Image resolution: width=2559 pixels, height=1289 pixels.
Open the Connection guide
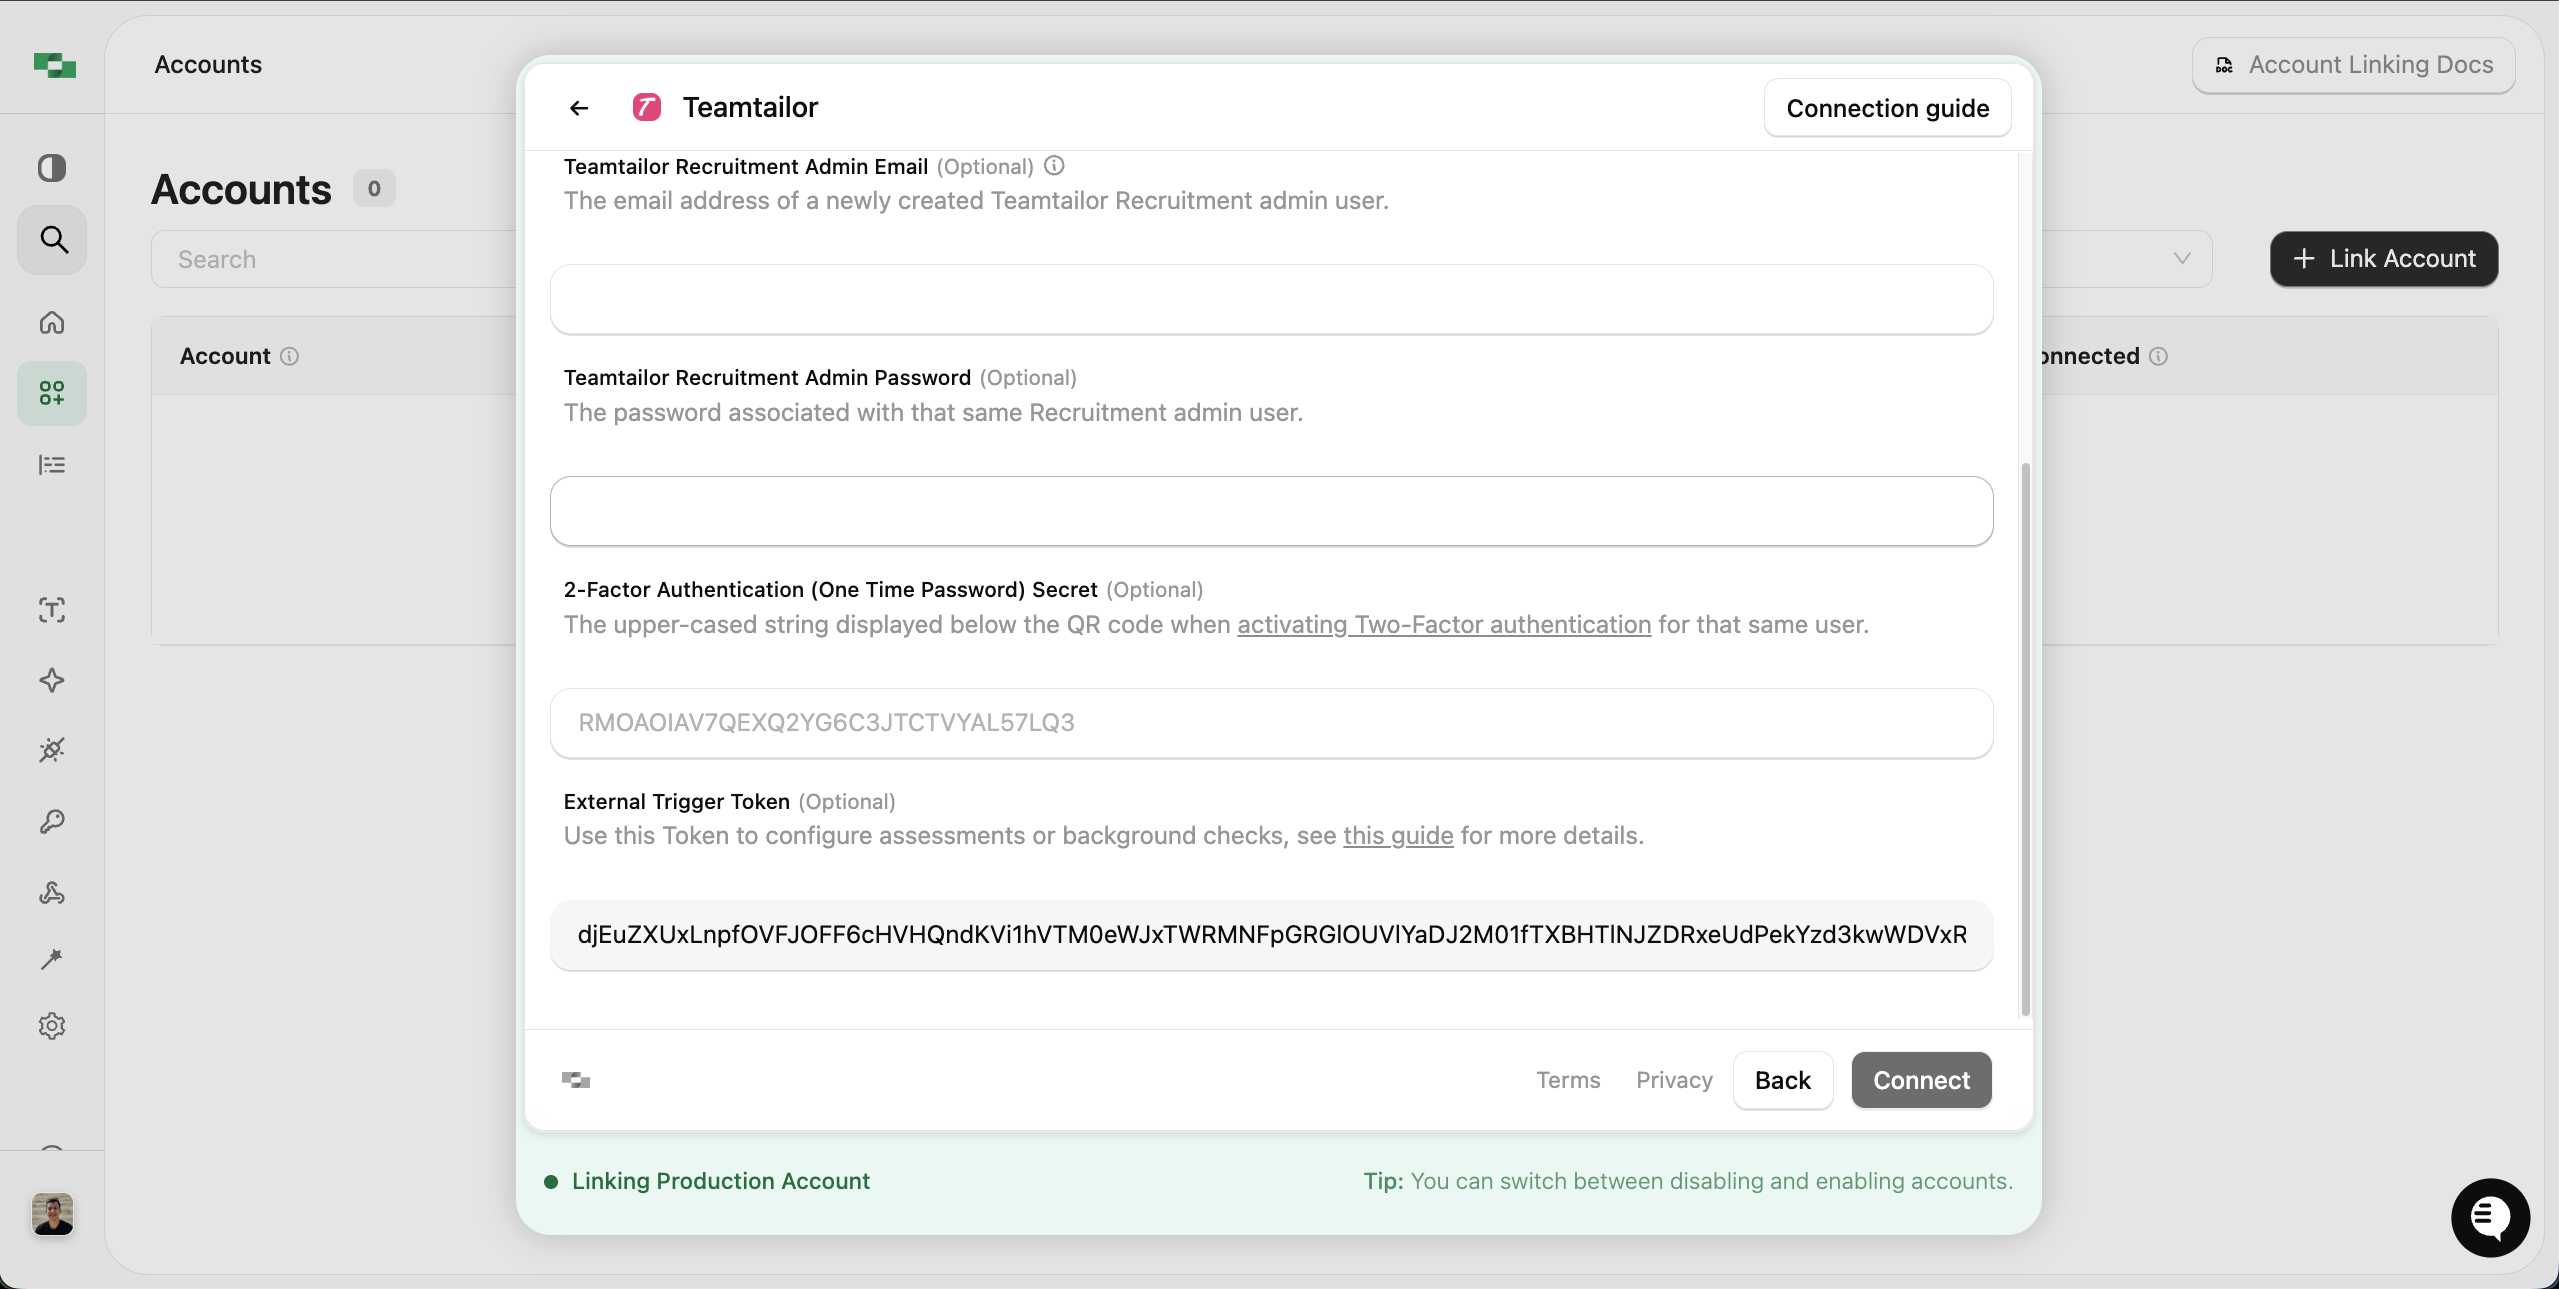coord(1887,108)
